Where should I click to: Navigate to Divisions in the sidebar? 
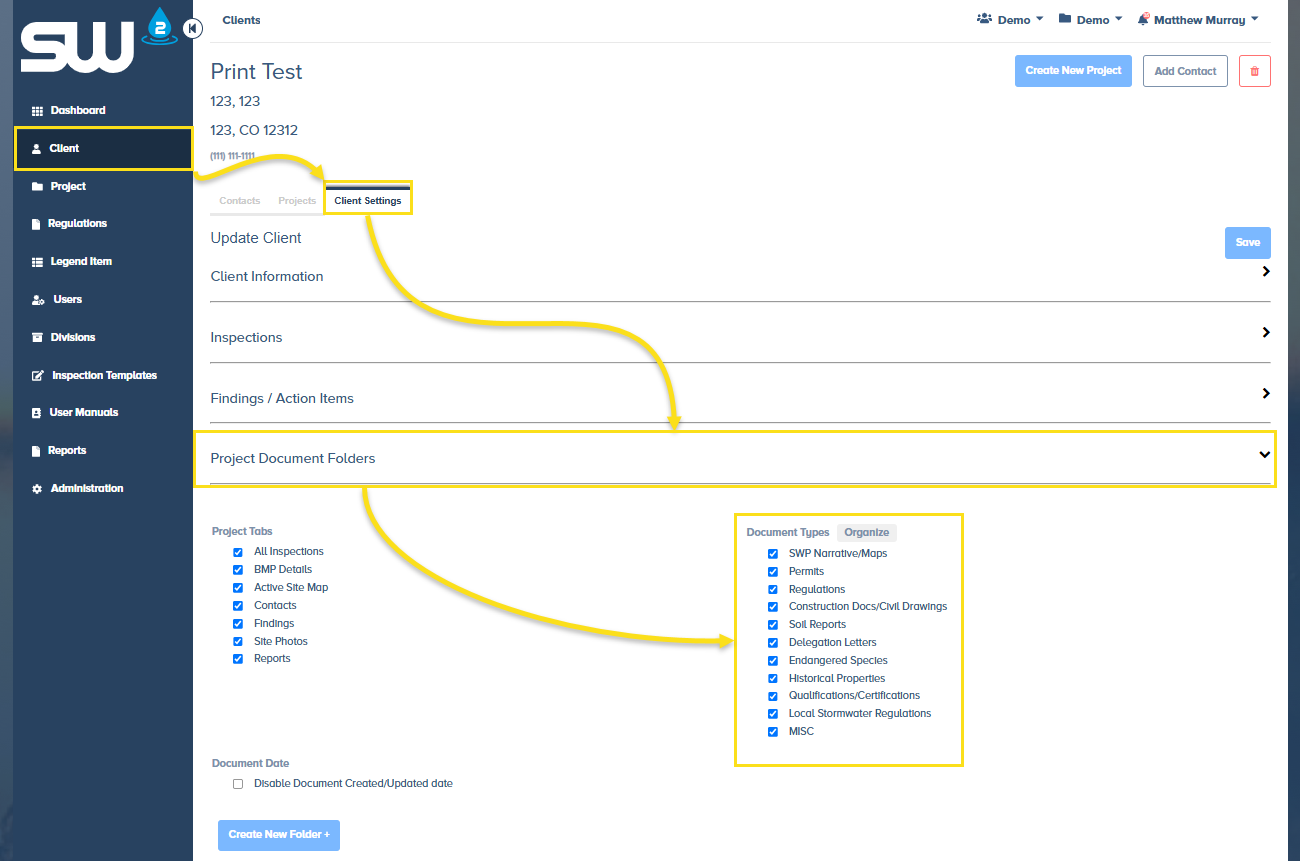point(75,337)
